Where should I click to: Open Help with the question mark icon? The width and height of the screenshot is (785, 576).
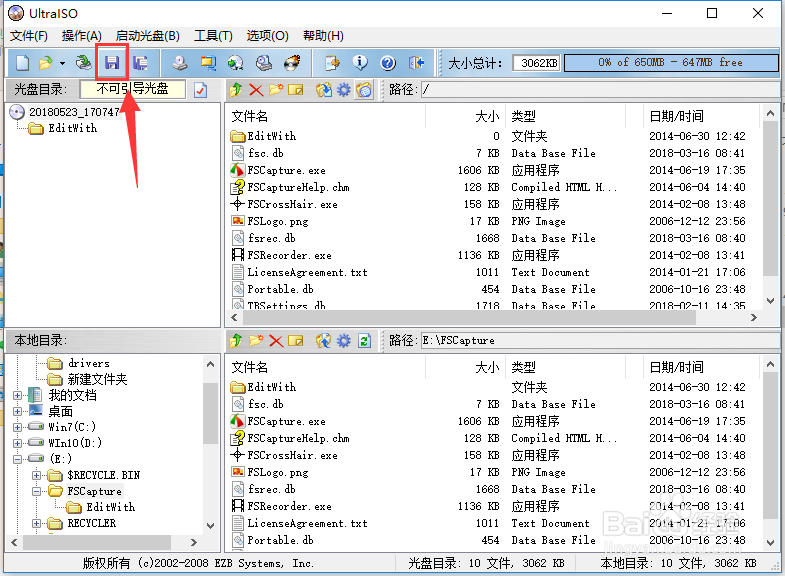point(388,63)
